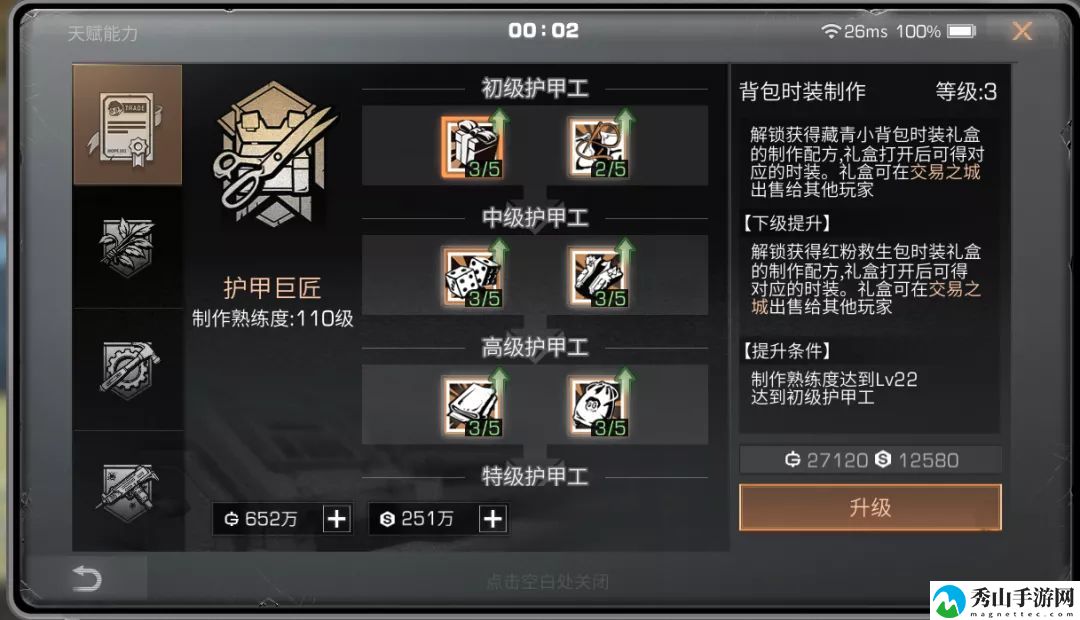Tap the back arrow at bottom left
The width and height of the screenshot is (1080, 620).
point(87,578)
